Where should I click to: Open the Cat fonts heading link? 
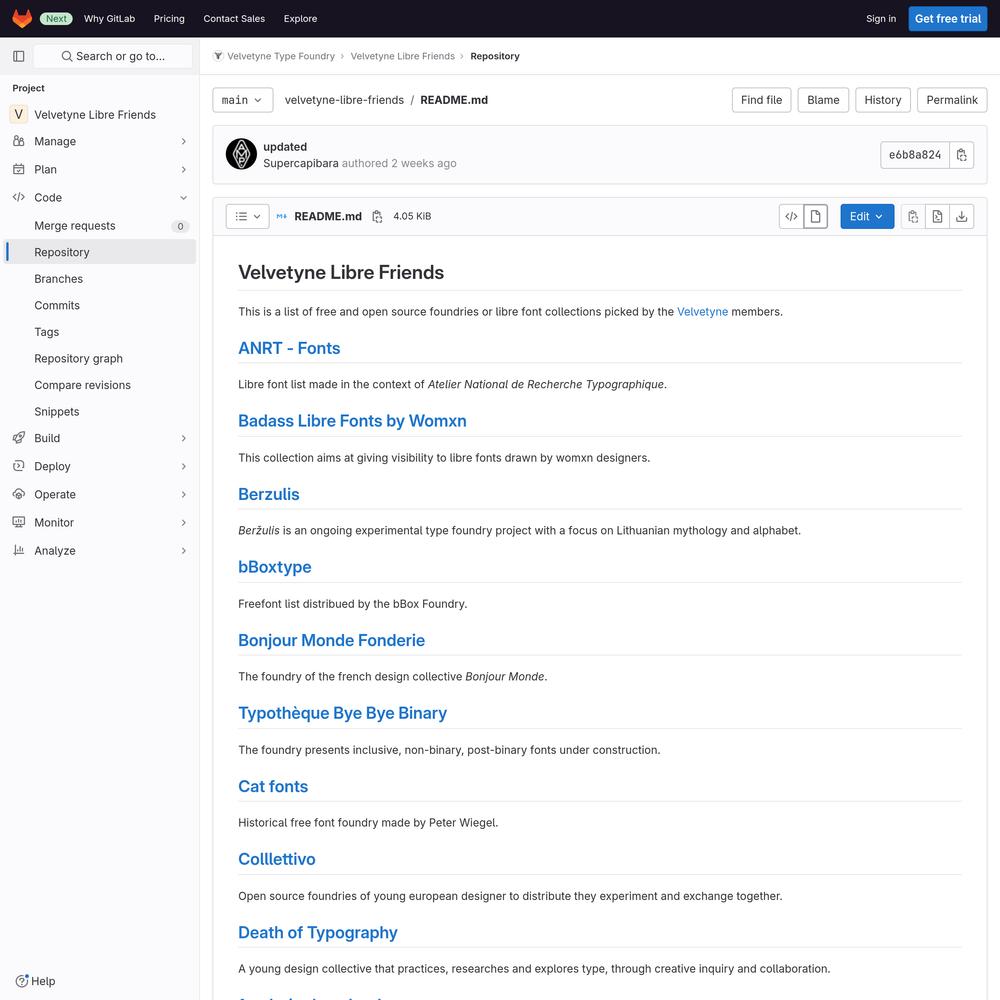tap(273, 786)
